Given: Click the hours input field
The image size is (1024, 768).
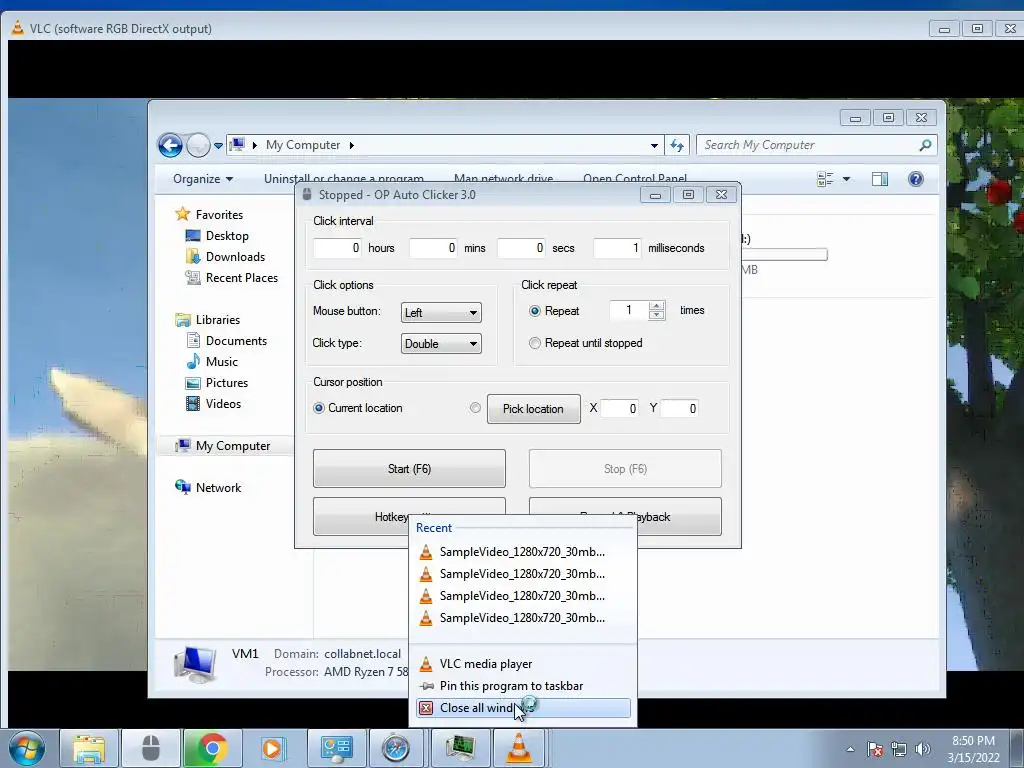Looking at the screenshot, I should [337, 248].
